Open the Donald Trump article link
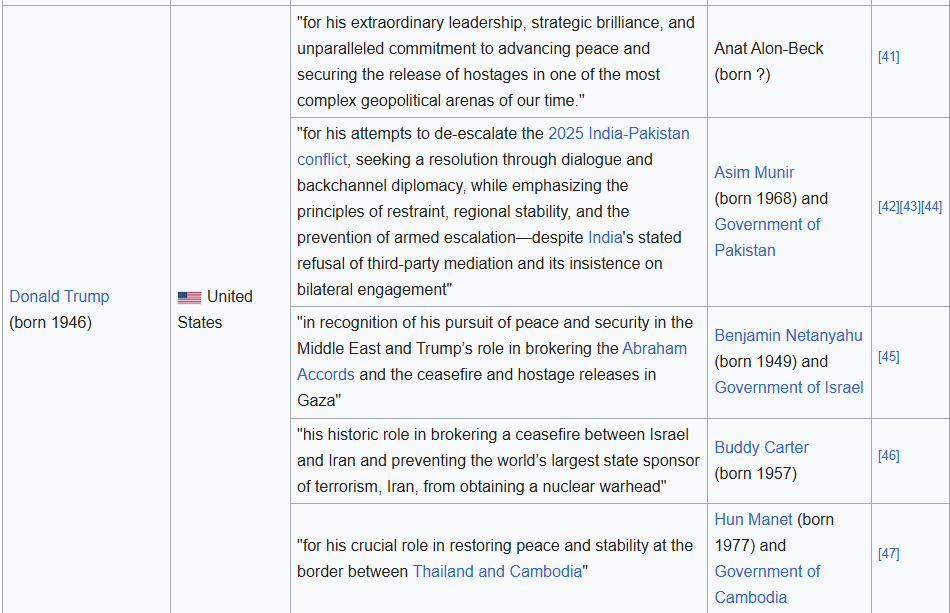 [59, 296]
